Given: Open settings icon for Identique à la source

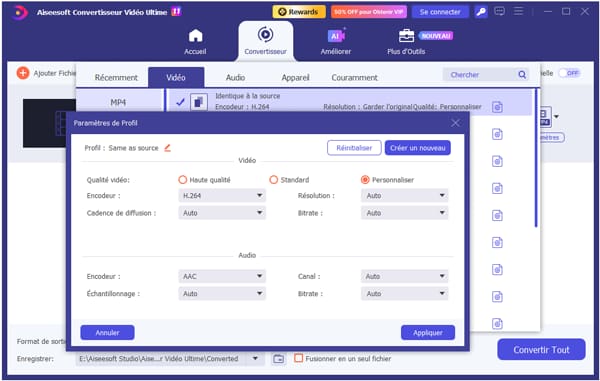Looking at the screenshot, I should pyautogui.click(x=497, y=107).
